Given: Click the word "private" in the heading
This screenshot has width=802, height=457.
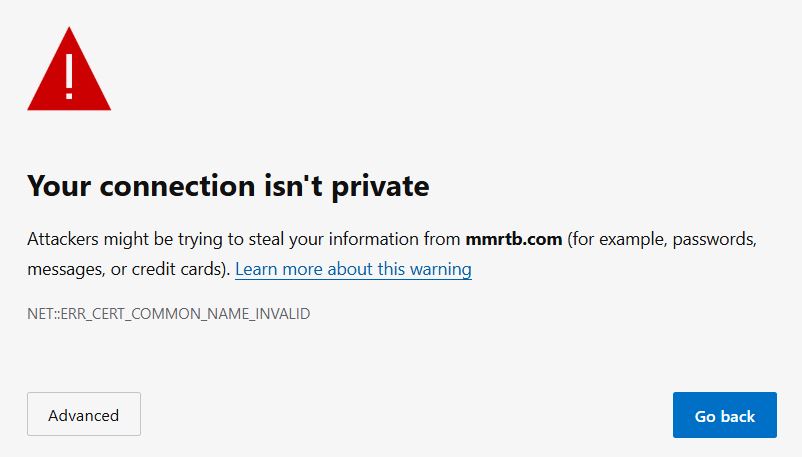Looking at the screenshot, I should (x=381, y=187).
